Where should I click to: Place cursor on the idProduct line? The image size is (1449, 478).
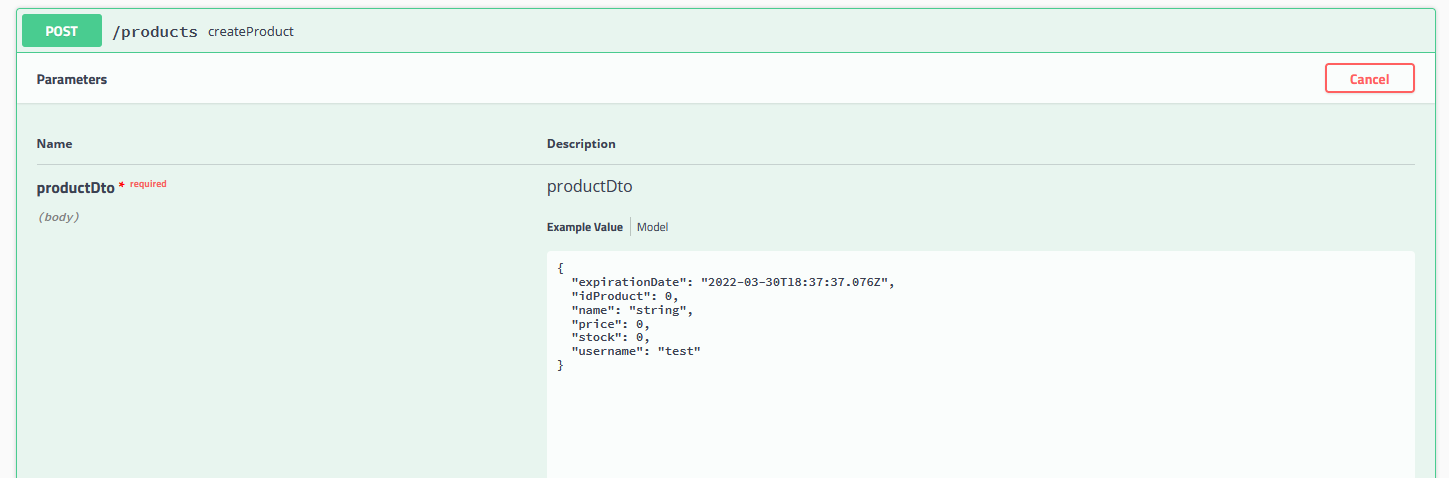coord(624,296)
